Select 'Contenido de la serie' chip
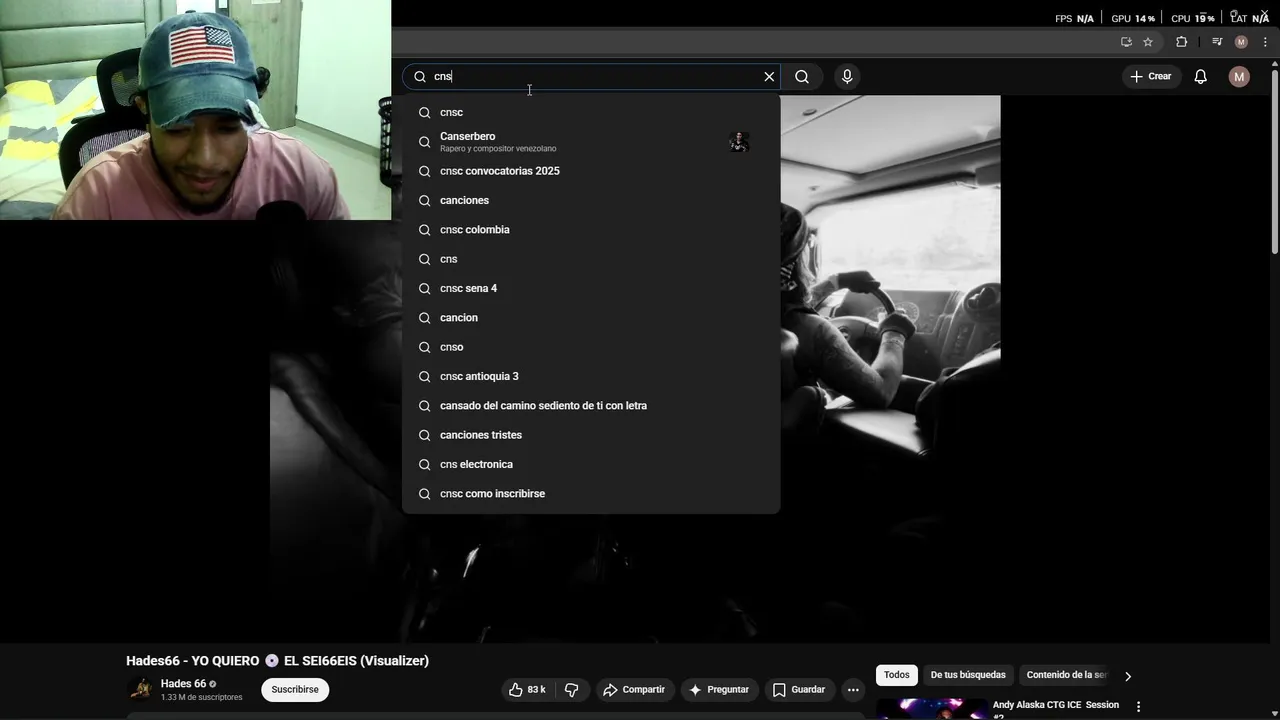1280x720 pixels. click(x=1066, y=675)
